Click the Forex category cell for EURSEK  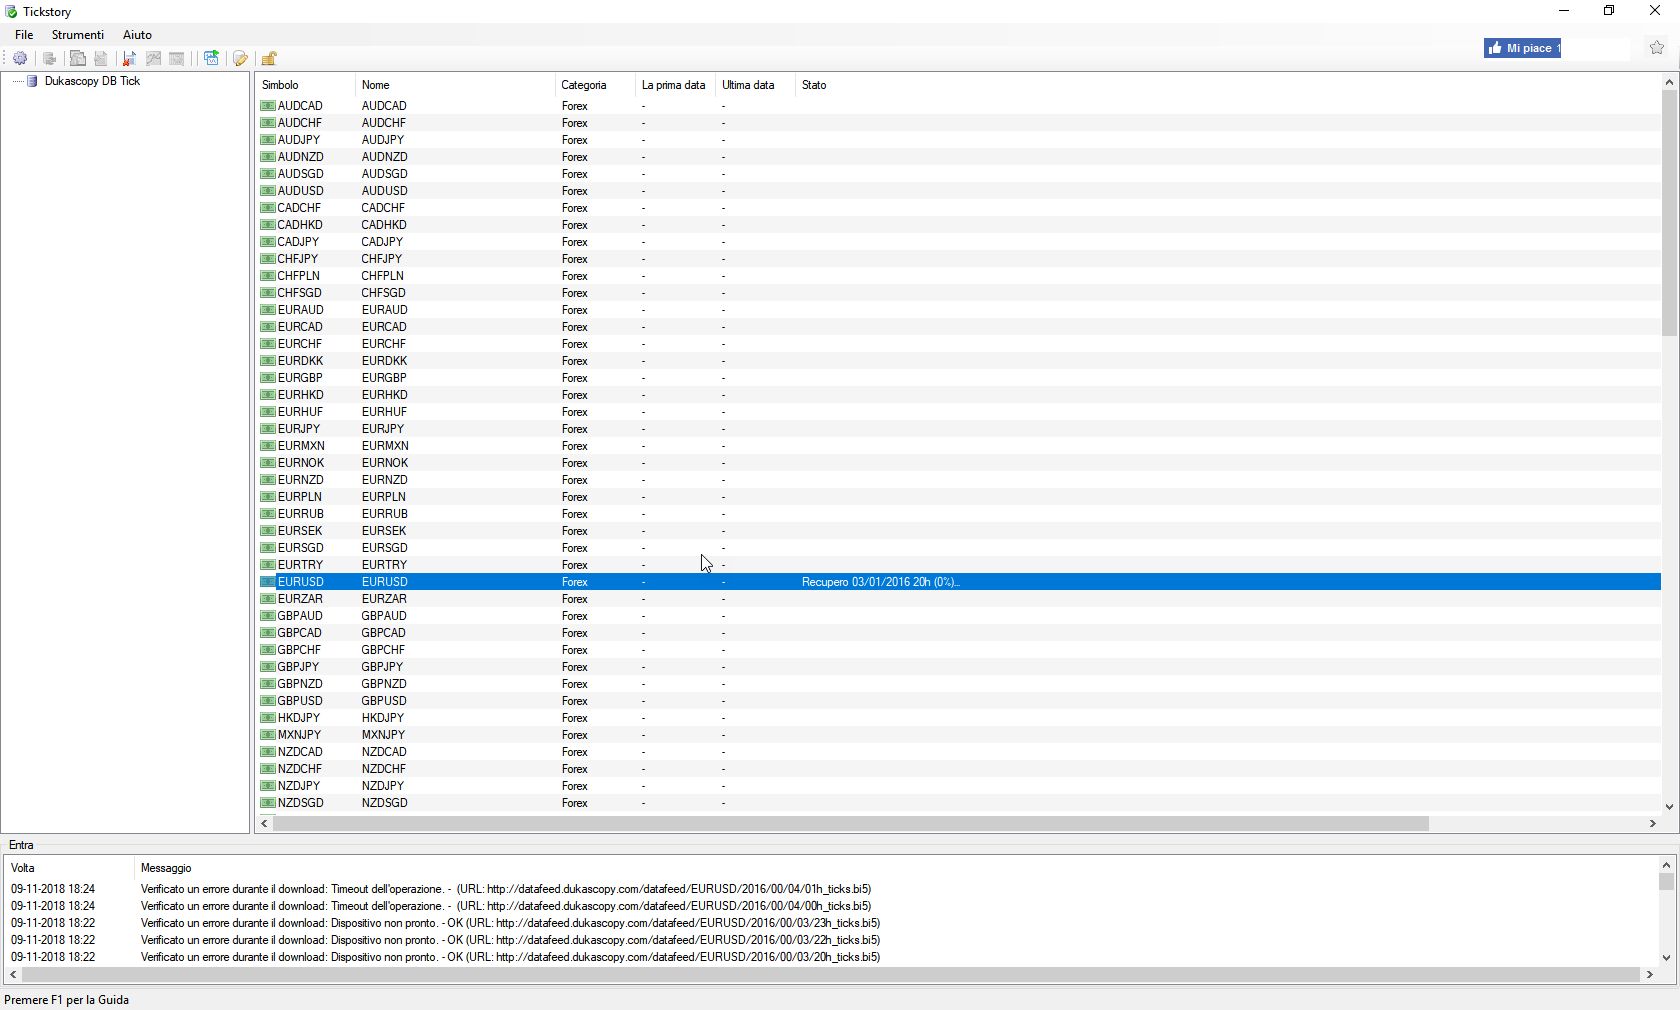click(x=575, y=531)
